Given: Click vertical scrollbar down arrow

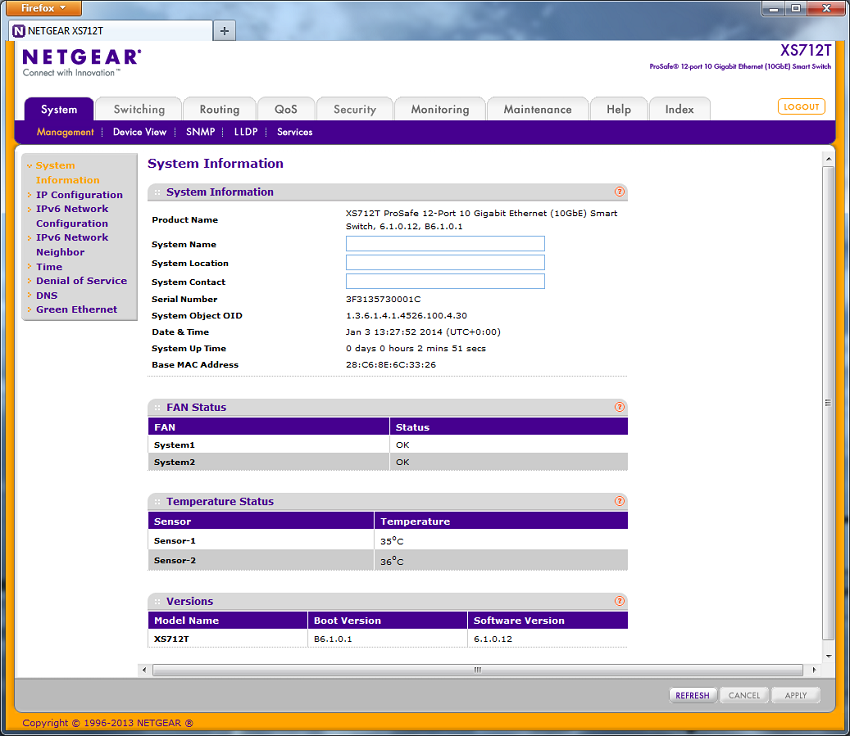Looking at the screenshot, I should tap(828, 656).
